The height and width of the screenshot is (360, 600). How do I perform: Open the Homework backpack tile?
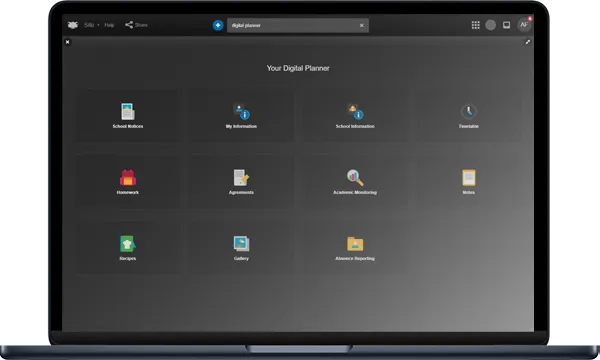[x=127, y=182]
